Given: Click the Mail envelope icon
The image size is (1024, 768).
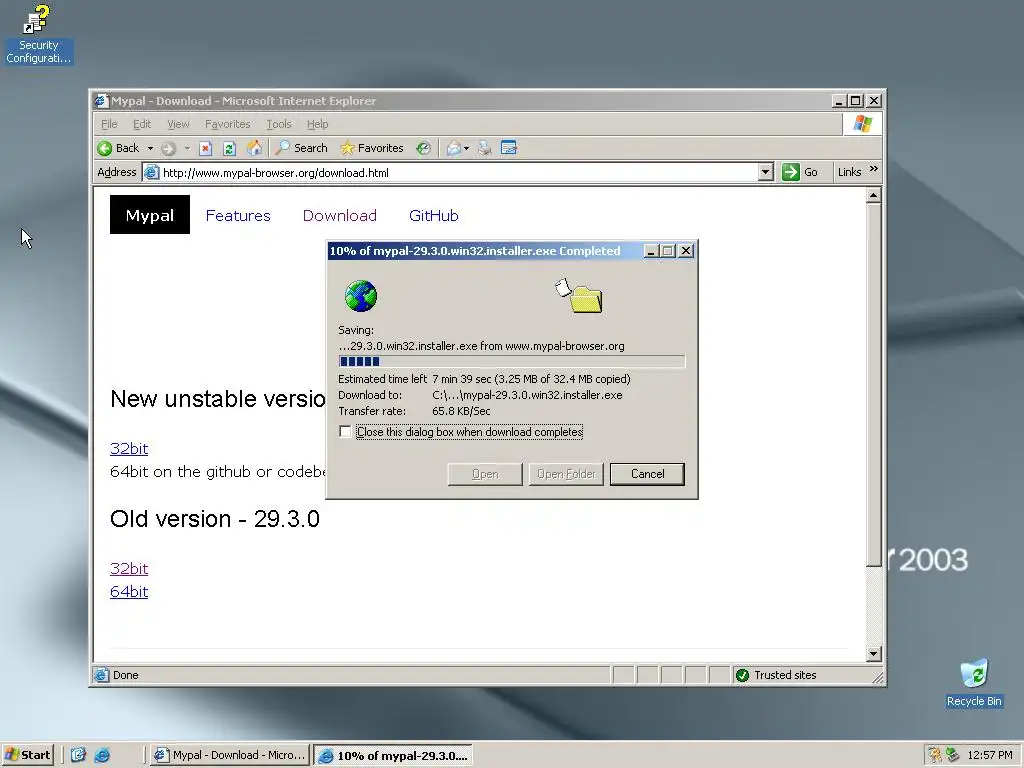Looking at the screenshot, I should 454,148.
